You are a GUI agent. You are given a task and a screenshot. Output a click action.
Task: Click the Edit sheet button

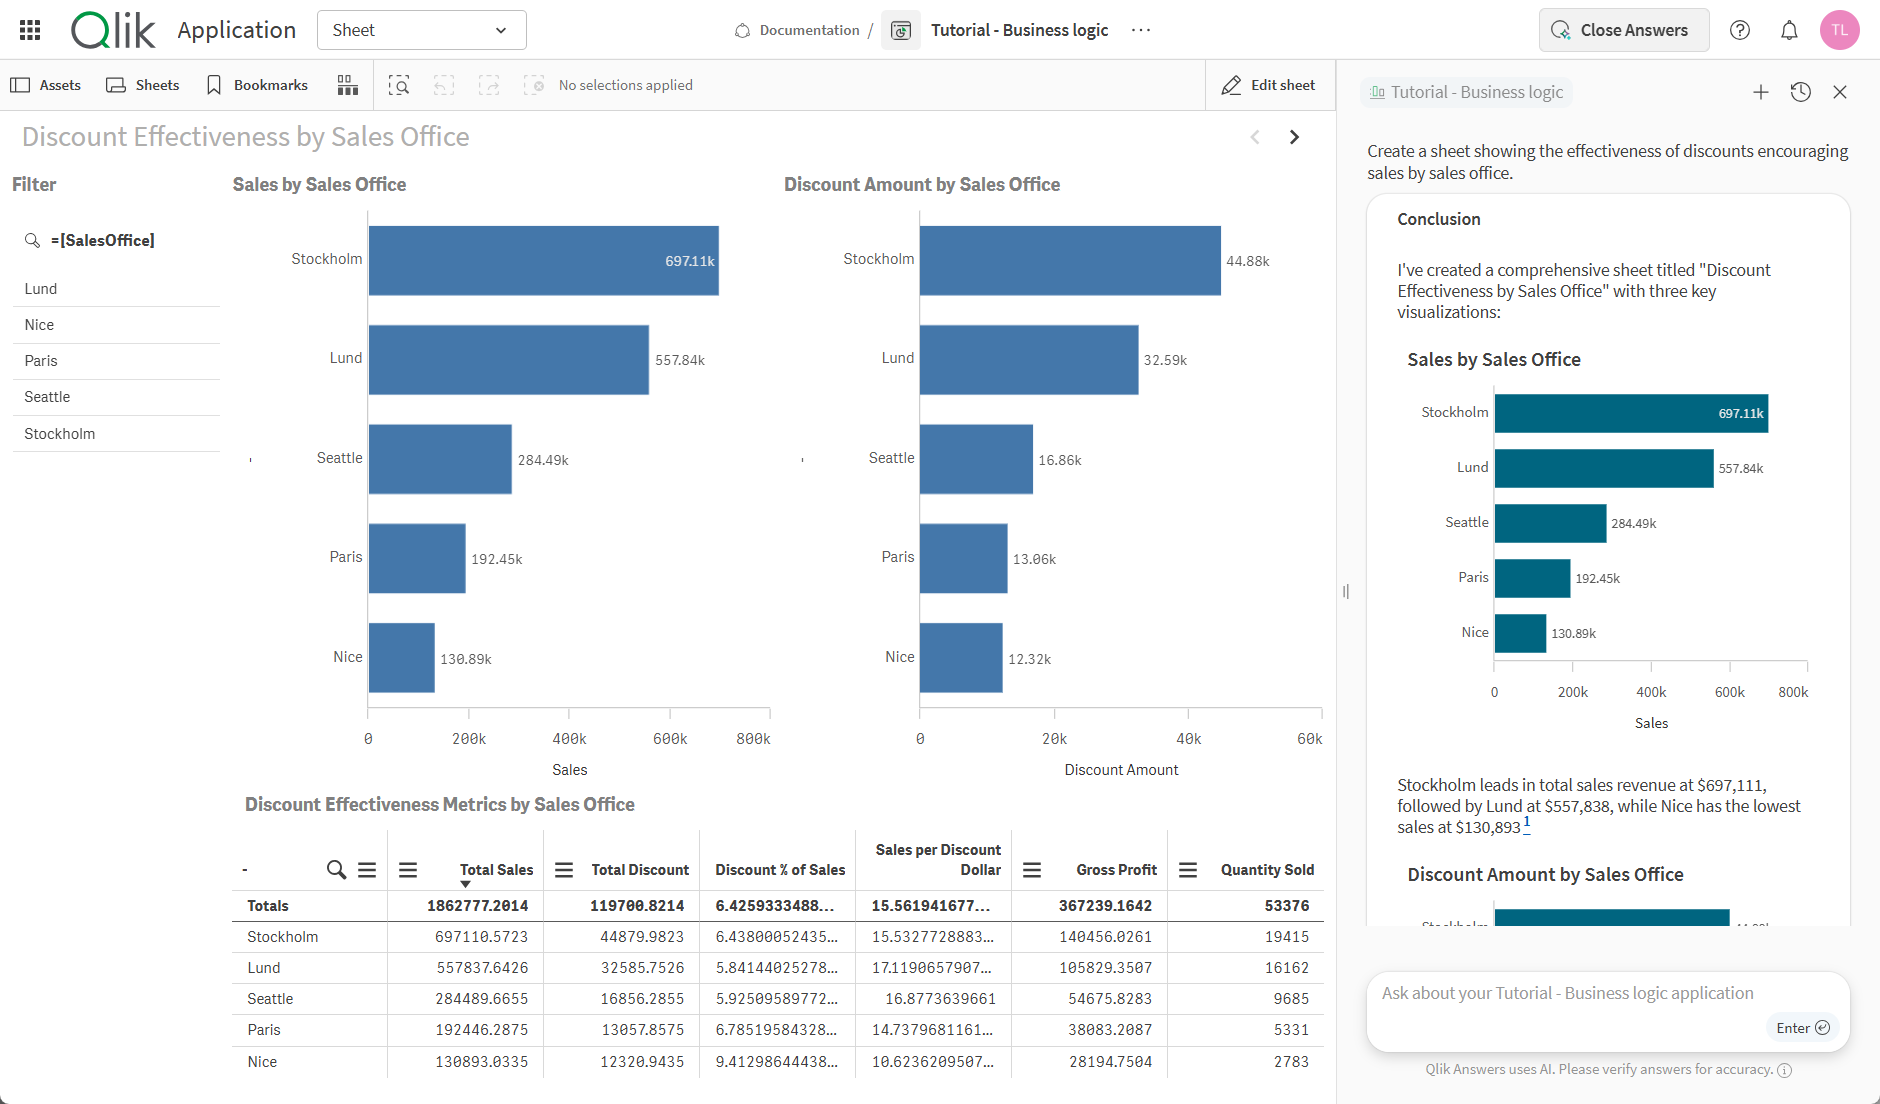click(x=1268, y=85)
